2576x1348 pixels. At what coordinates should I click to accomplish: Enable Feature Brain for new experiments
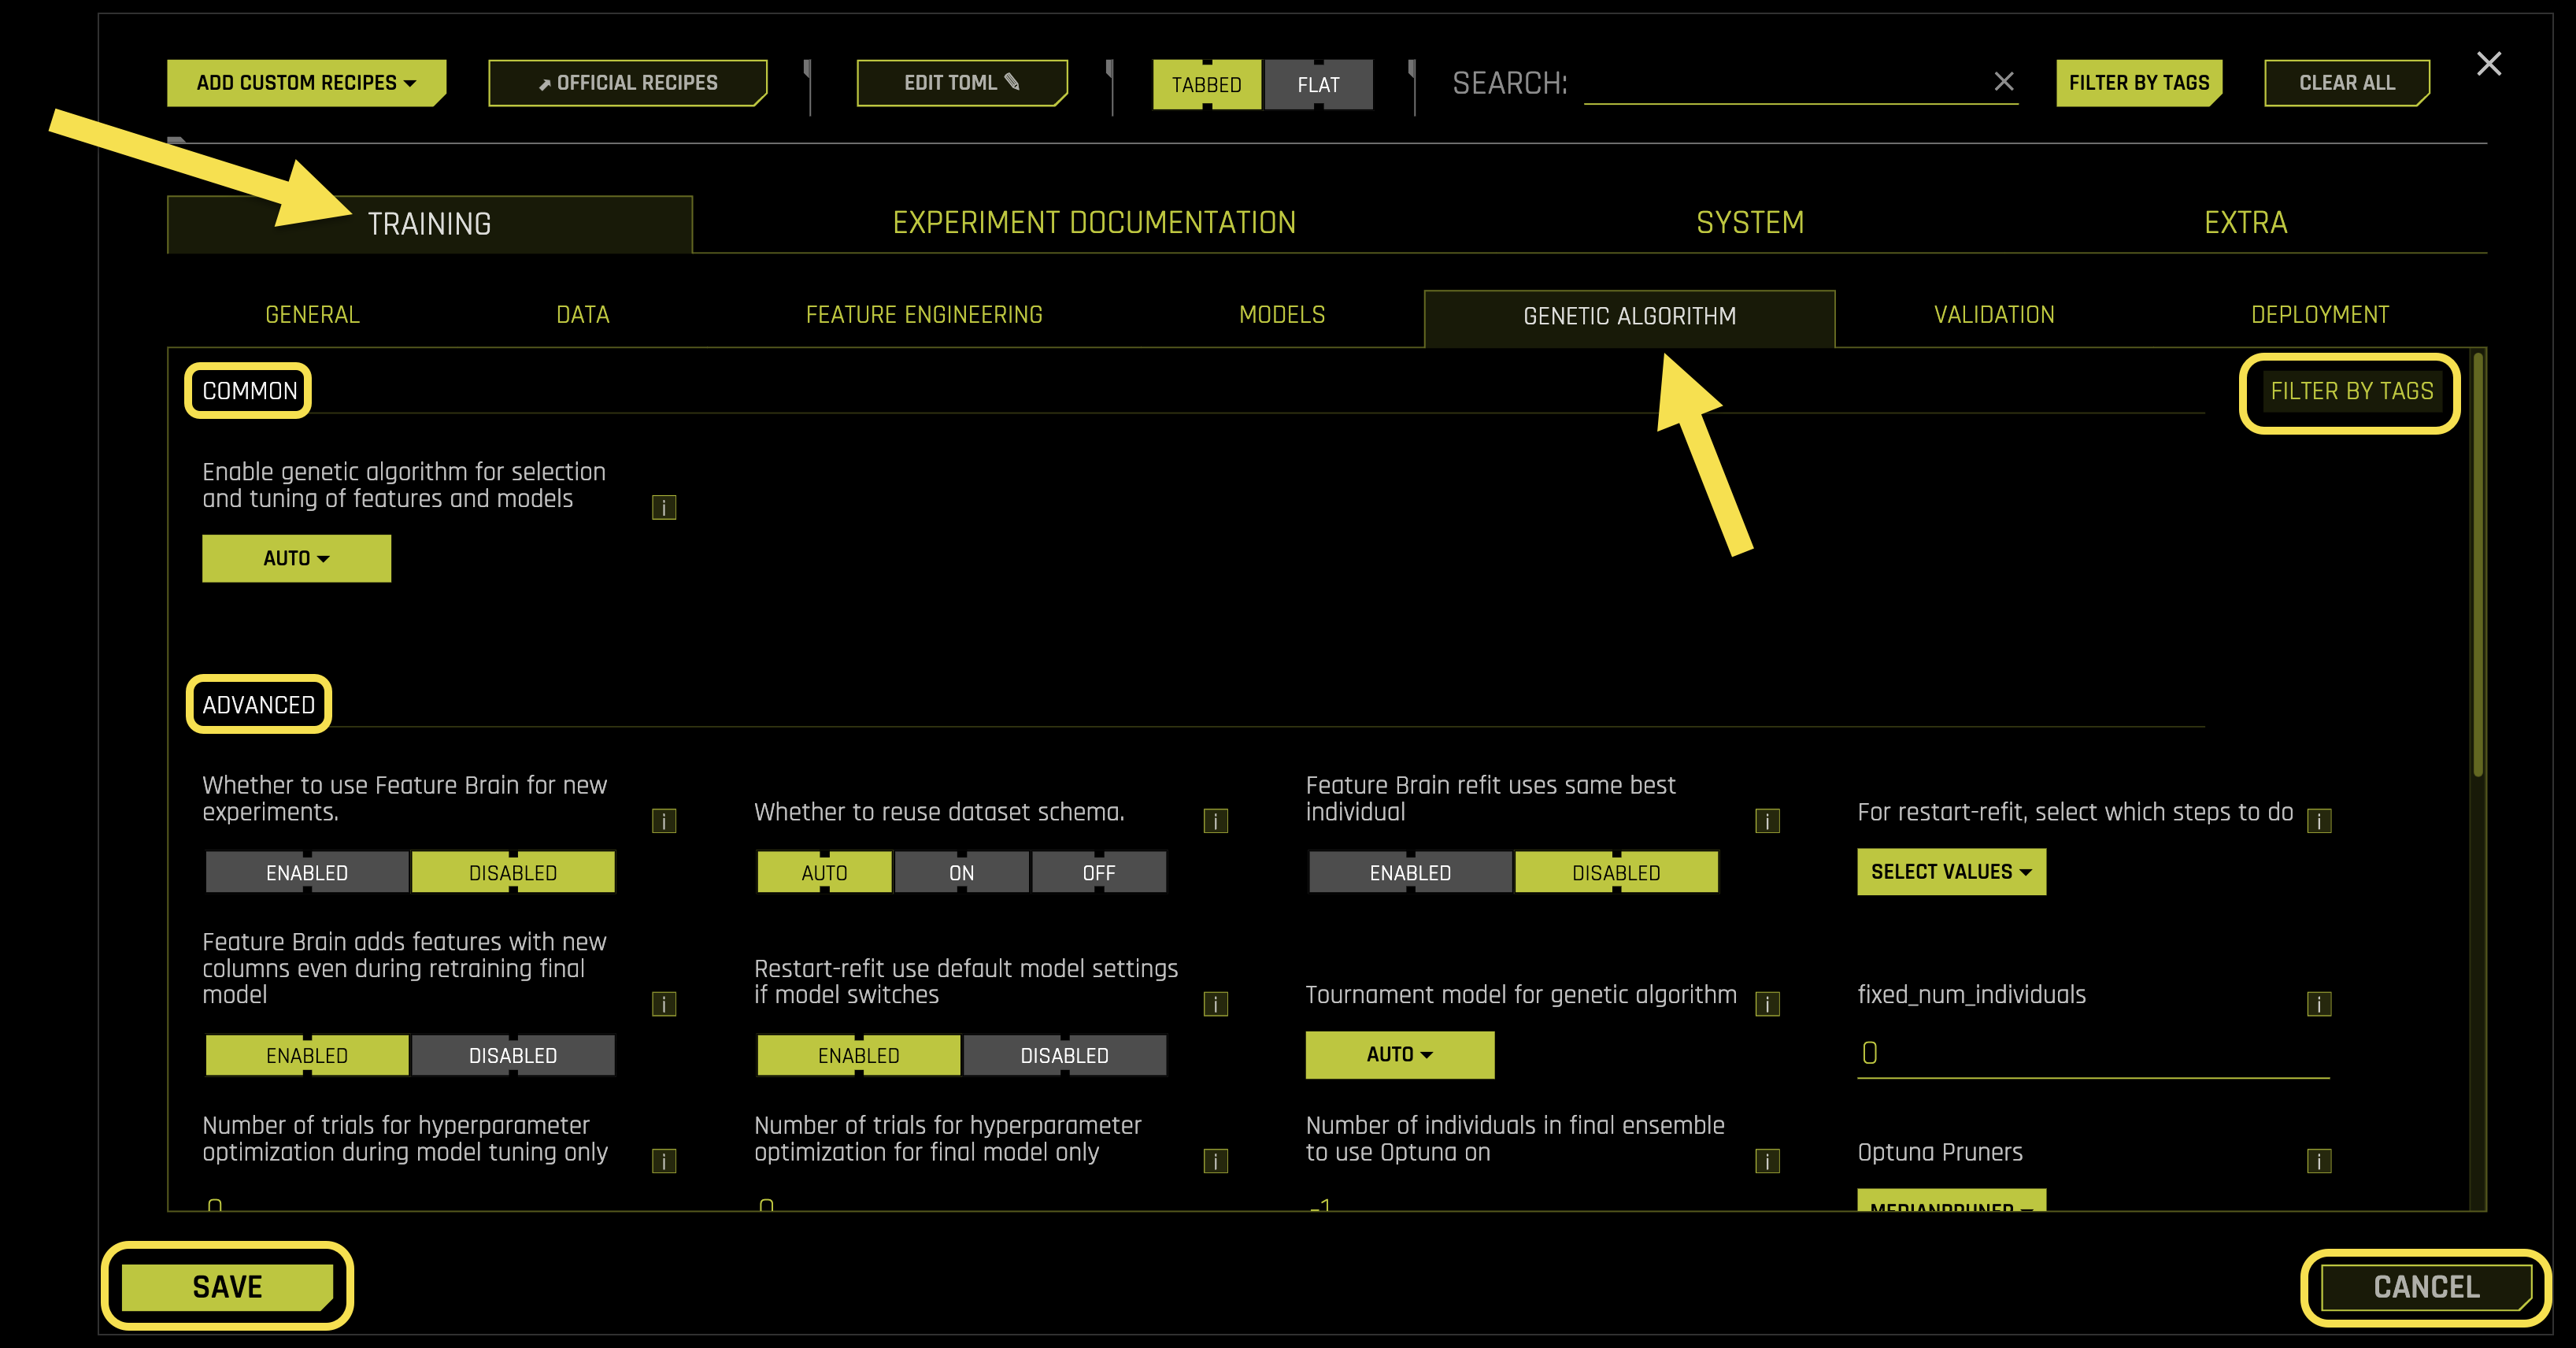(306, 871)
